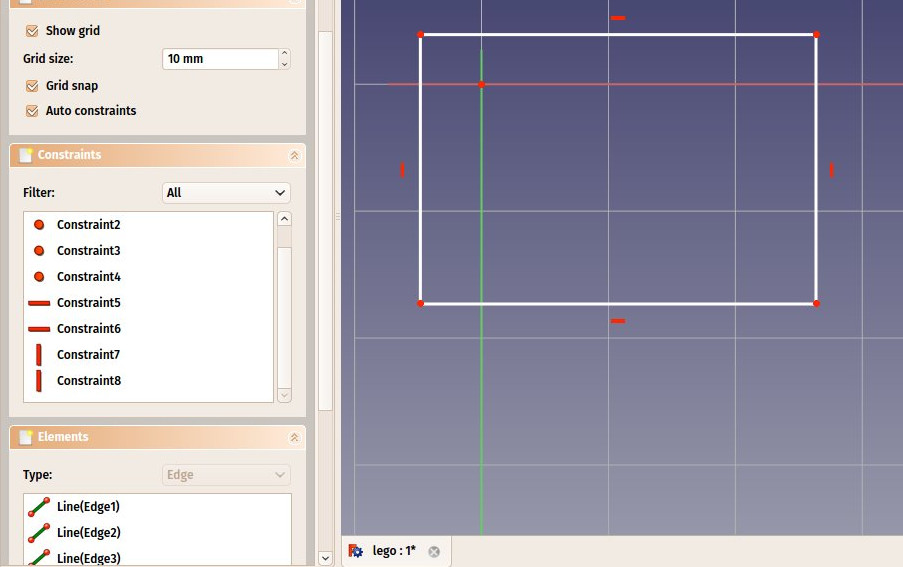Click the coincident icon beside Constraint3
903x567 pixels.
click(39, 250)
